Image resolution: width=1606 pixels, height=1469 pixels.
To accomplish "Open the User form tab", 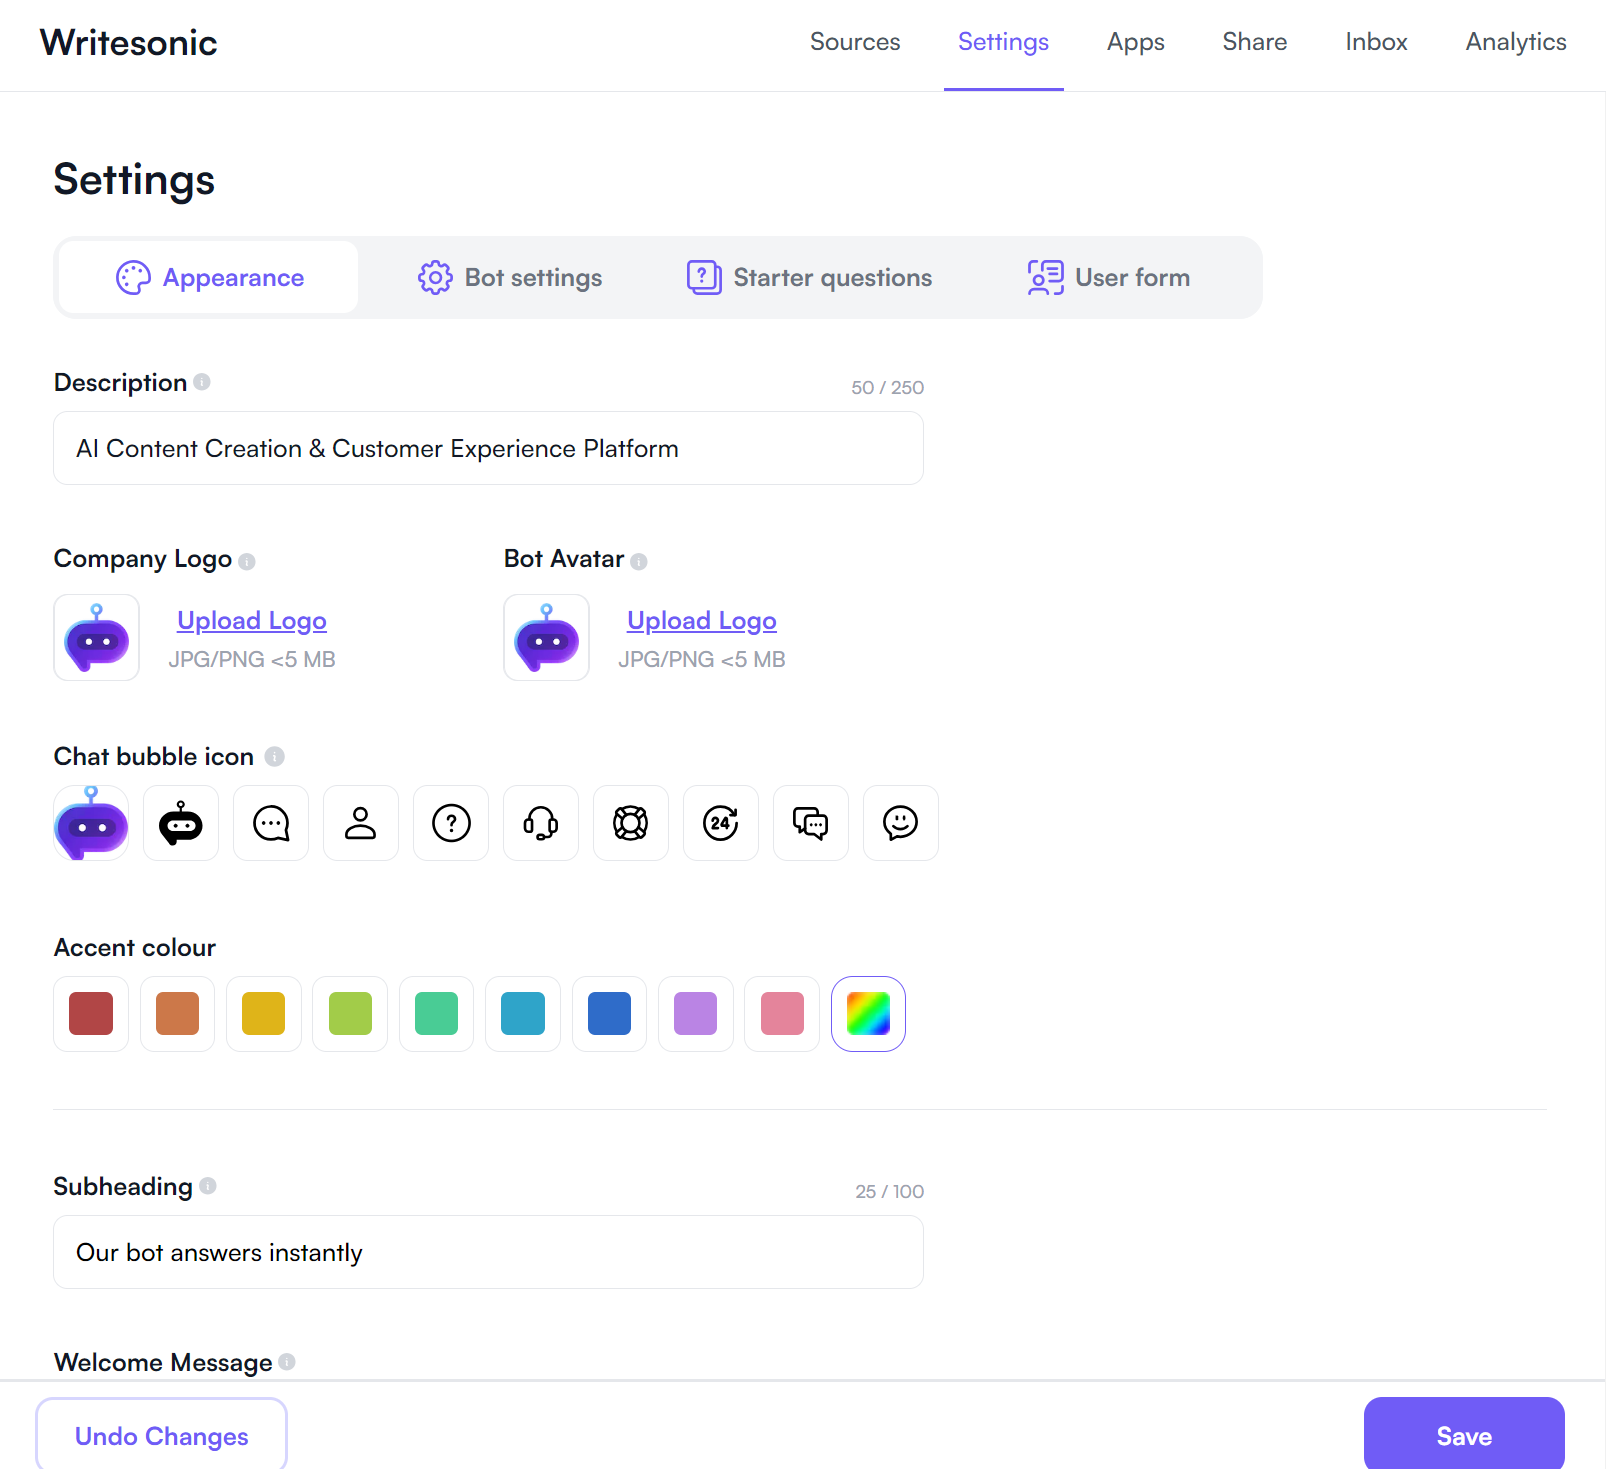I will tap(1109, 278).
